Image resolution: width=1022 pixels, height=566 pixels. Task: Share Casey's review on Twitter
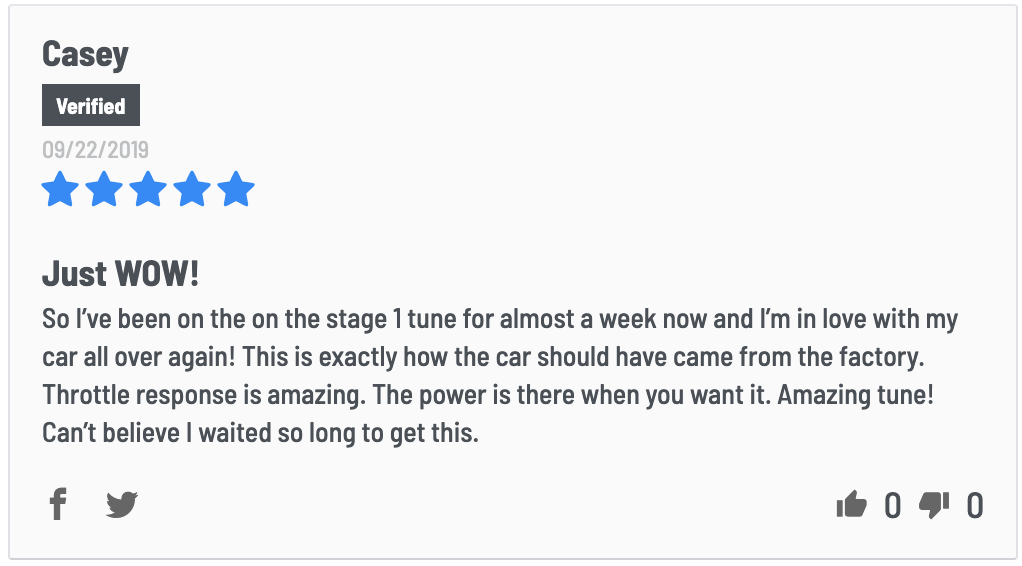(122, 504)
